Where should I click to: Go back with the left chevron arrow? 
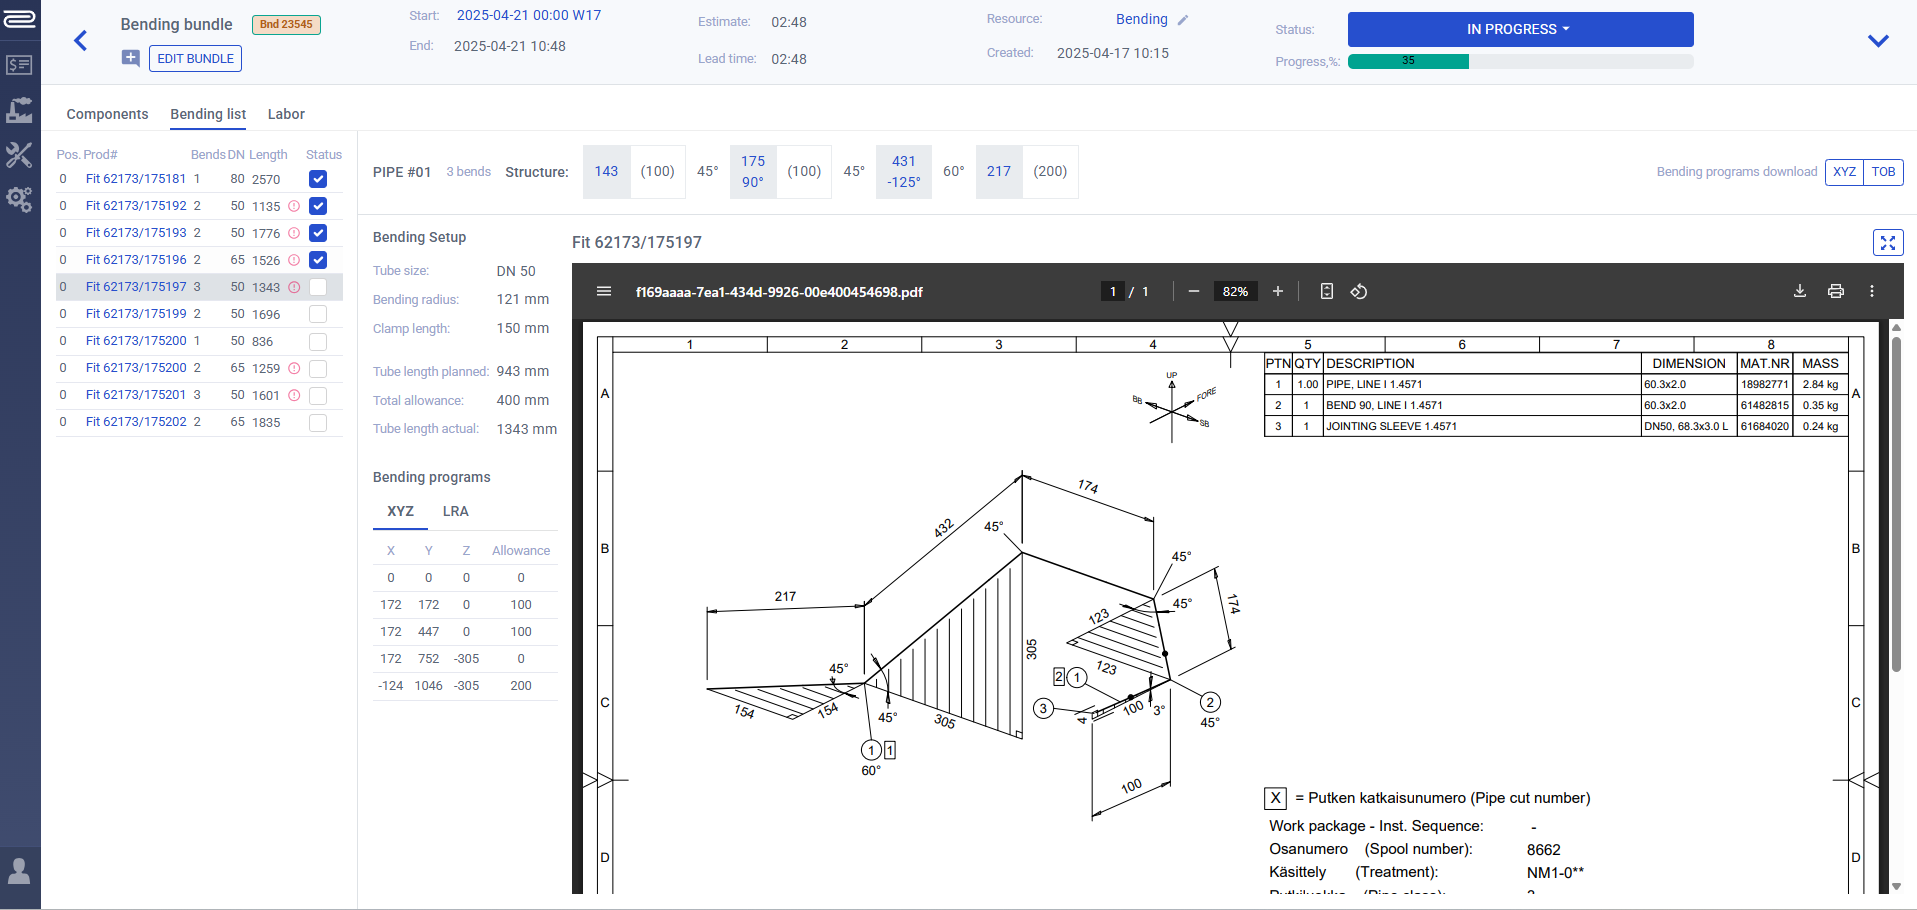(x=81, y=41)
